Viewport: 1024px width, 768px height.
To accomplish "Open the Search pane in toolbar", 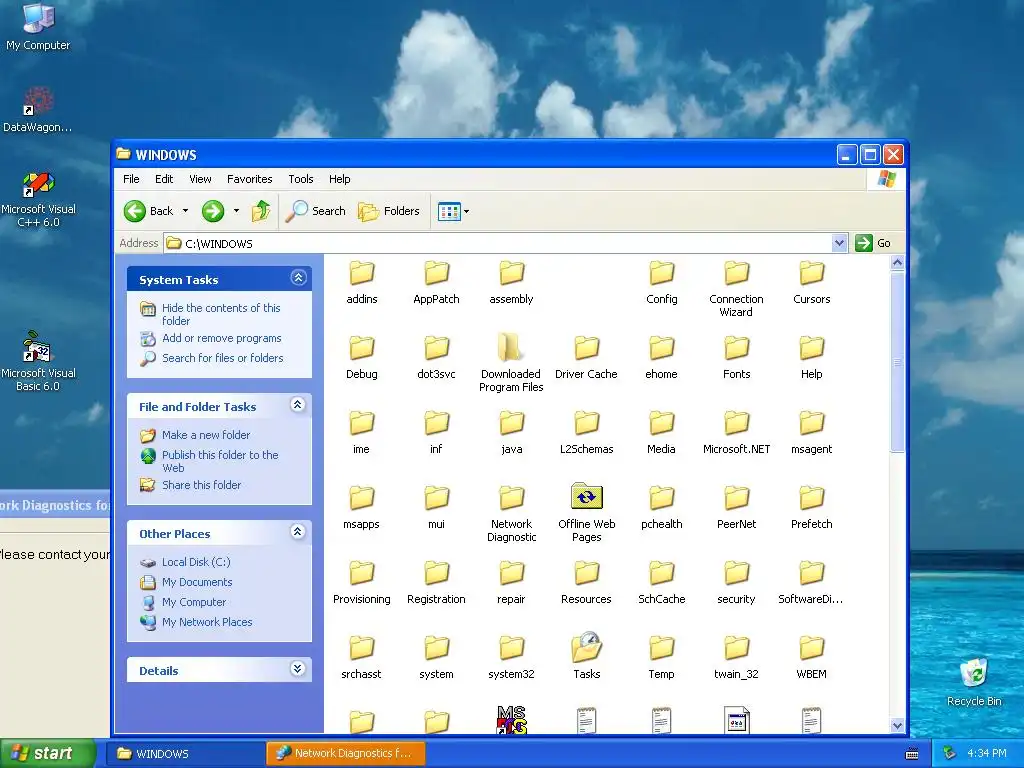I will [x=315, y=211].
